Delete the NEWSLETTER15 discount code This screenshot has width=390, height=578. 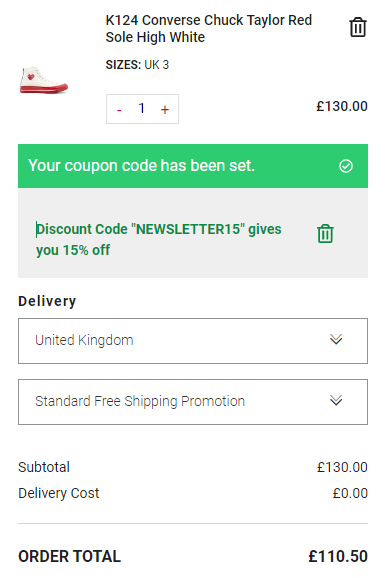(325, 234)
